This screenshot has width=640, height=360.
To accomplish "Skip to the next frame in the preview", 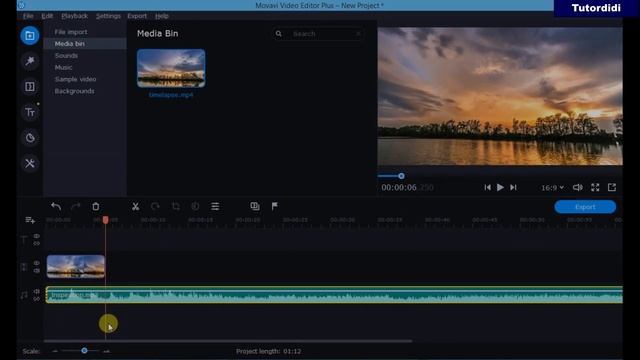I will (513, 187).
